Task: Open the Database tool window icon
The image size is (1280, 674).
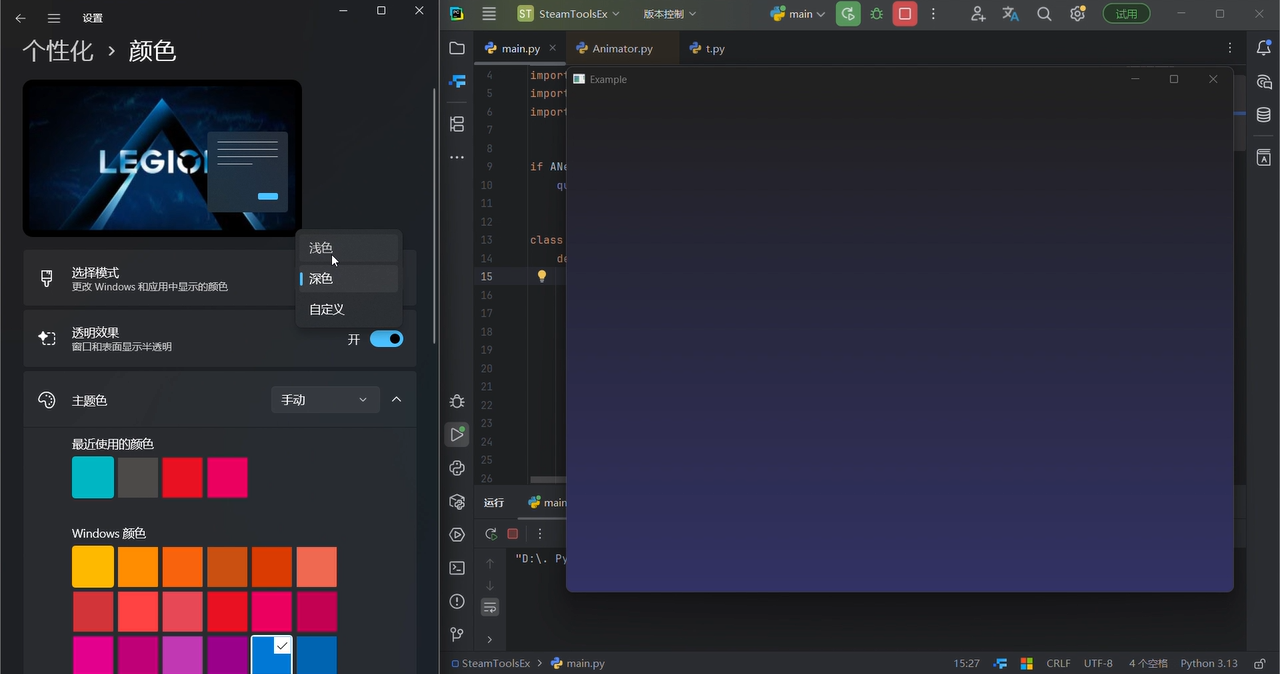Action: click(x=1264, y=115)
